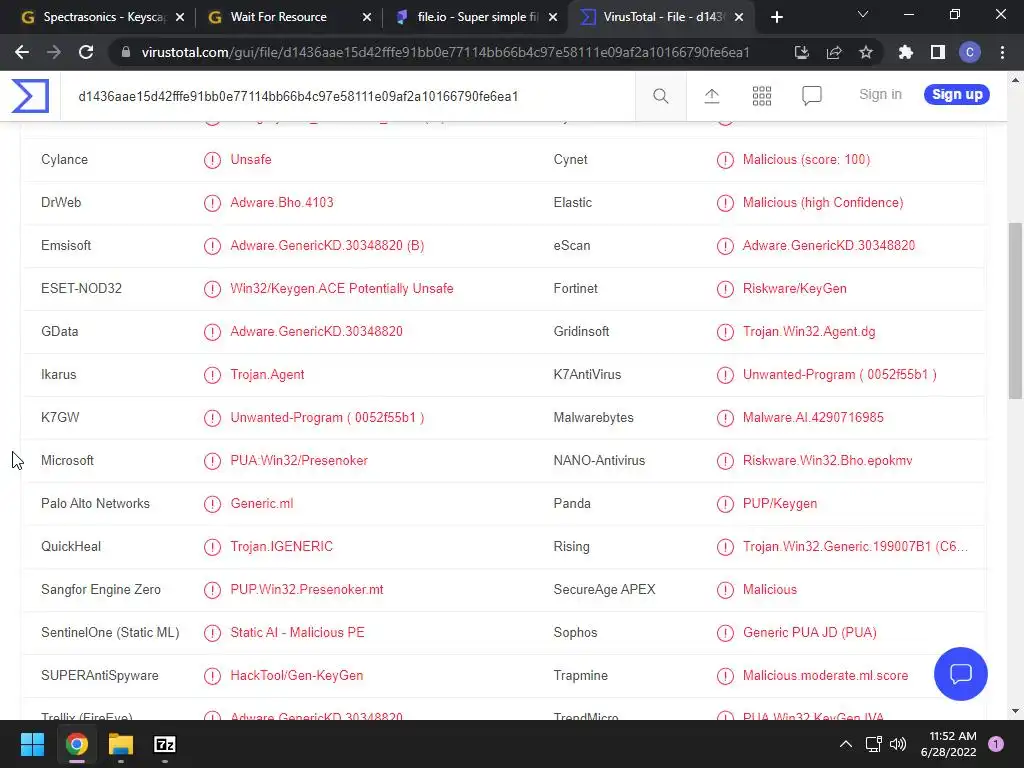The image size is (1024, 768).
Task: Click the hash search input field
Action: pyautogui.click(x=347, y=97)
